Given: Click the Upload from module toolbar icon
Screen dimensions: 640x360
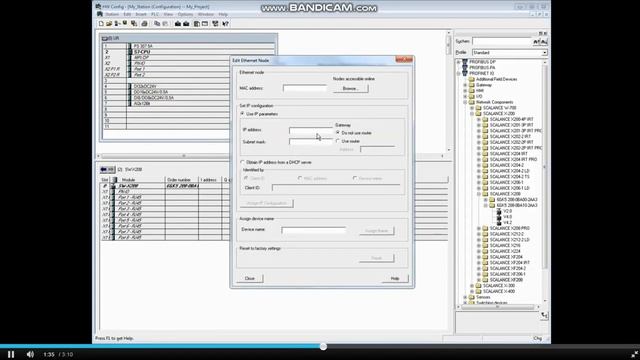Looking at the screenshot, I should click(x=186, y=24).
